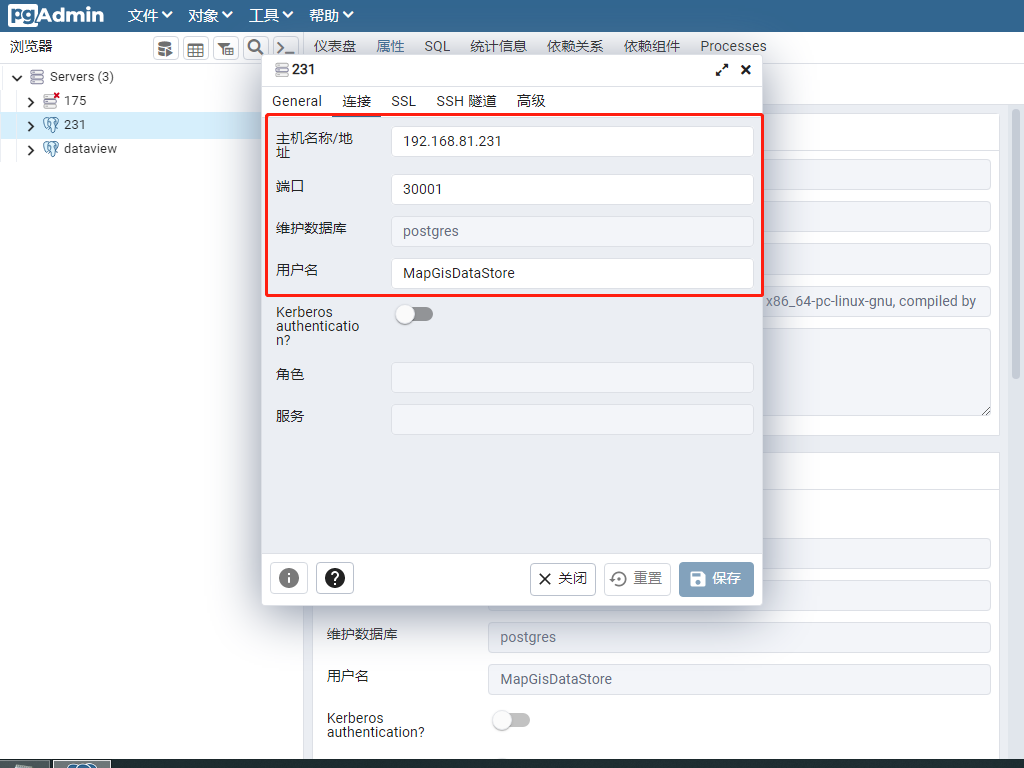1024x768 pixels.
Task: Open the 依赖关系 panel tab
Action: pyautogui.click(x=575, y=46)
